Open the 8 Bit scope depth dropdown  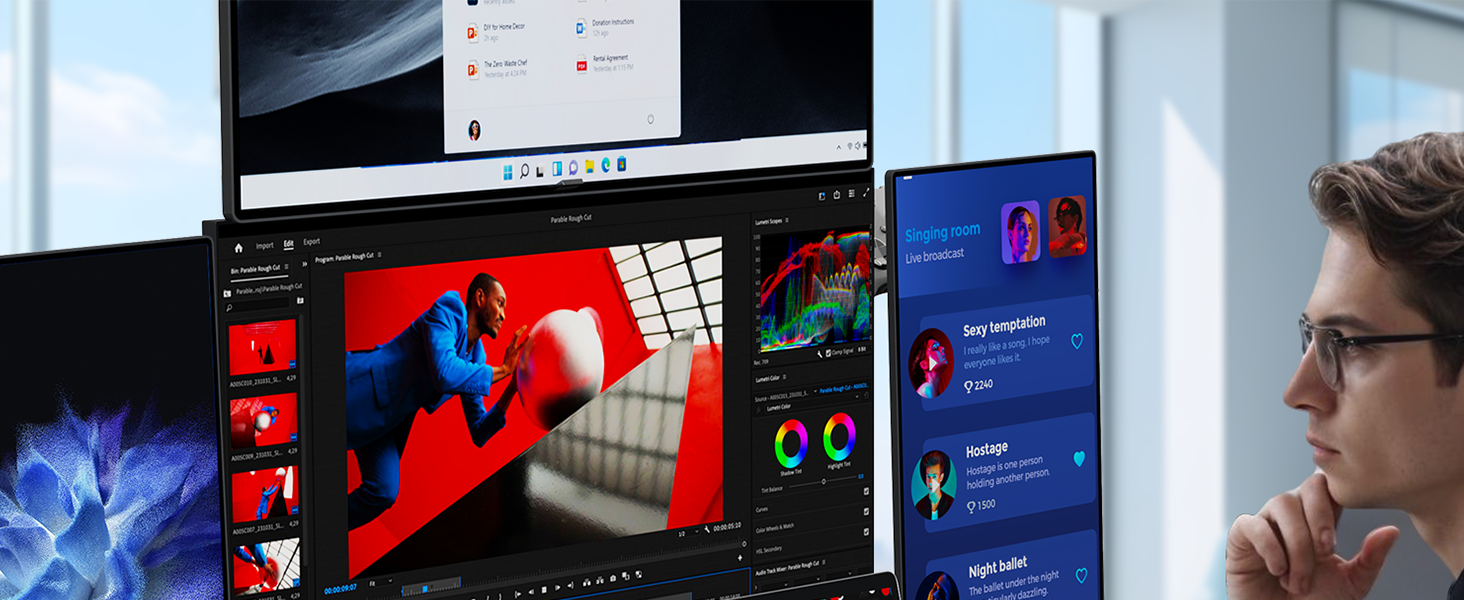(862, 350)
